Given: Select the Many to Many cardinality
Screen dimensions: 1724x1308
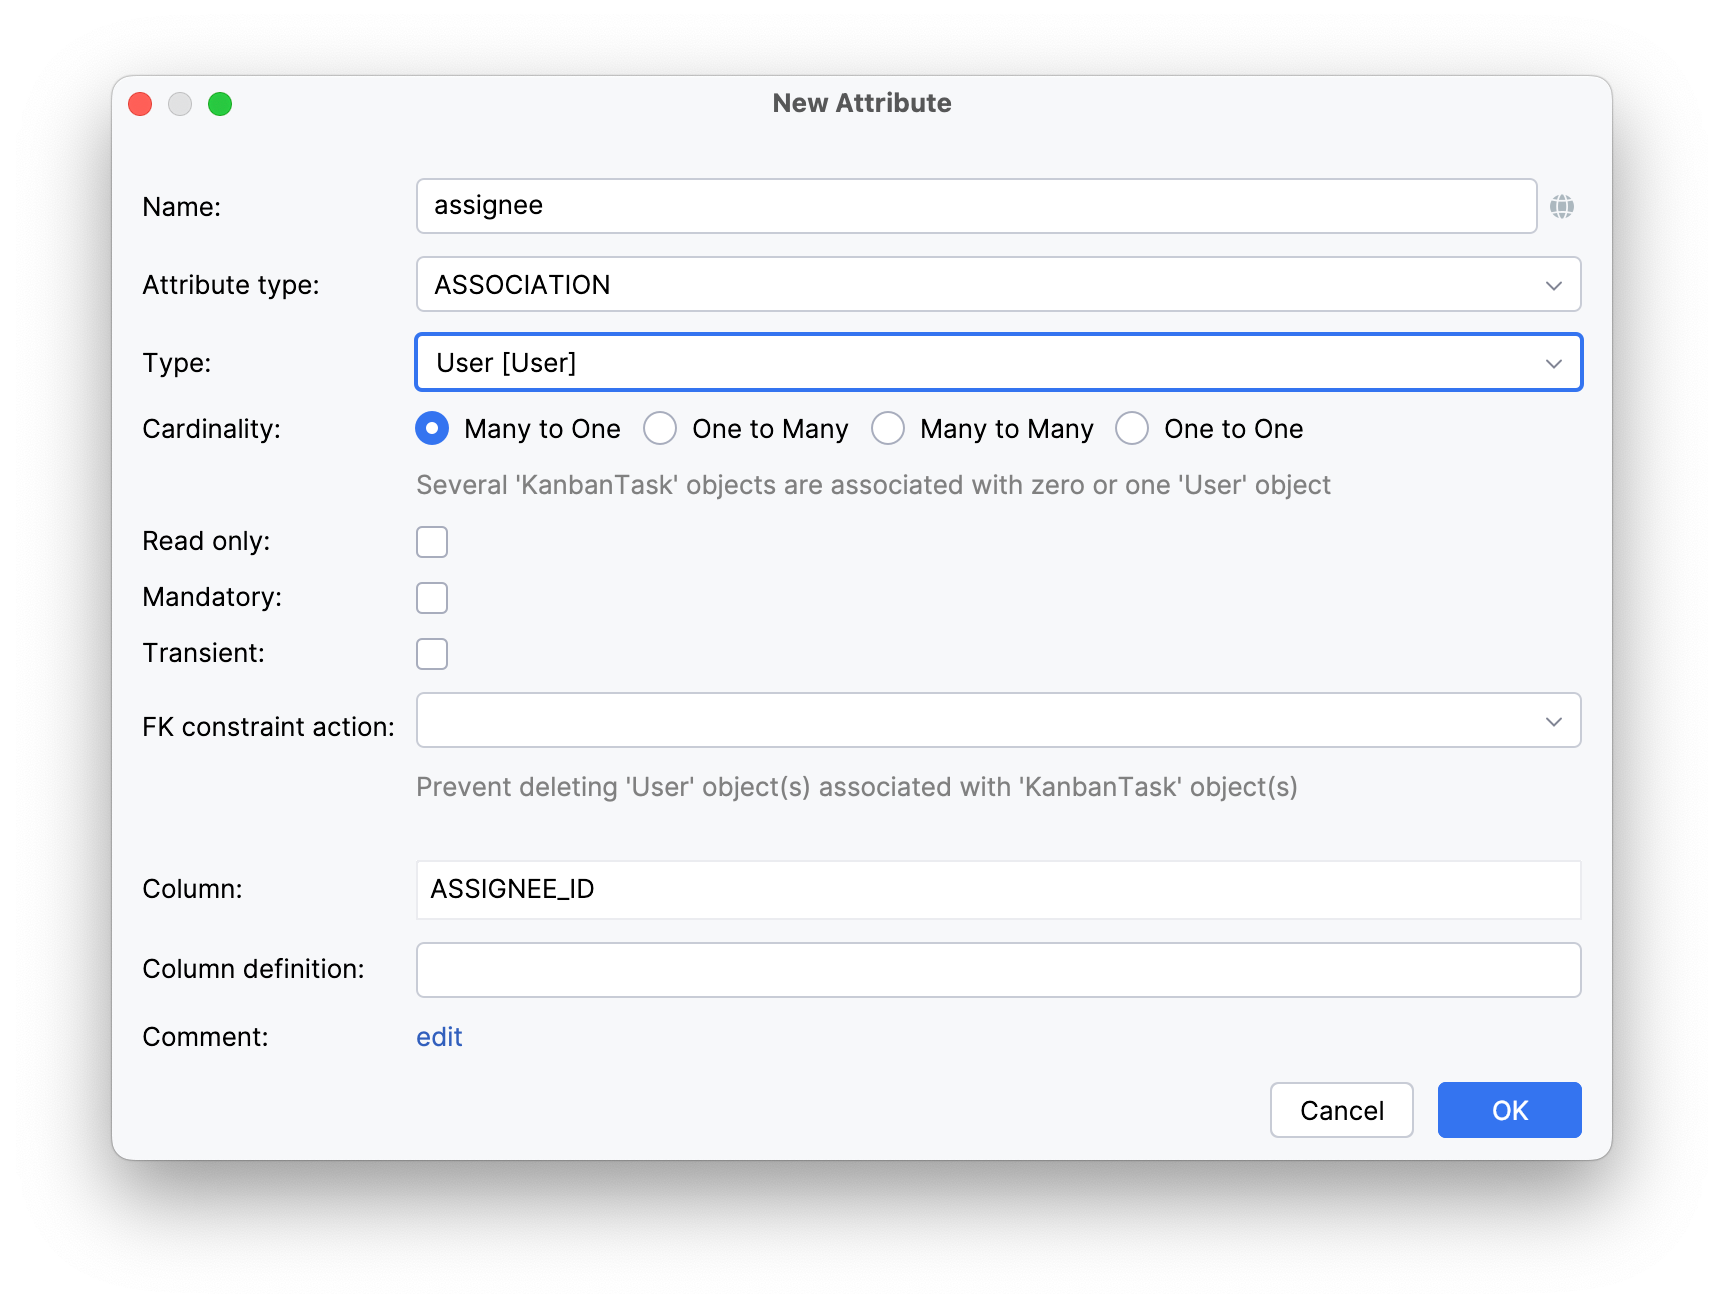Looking at the screenshot, I should coord(888,428).
